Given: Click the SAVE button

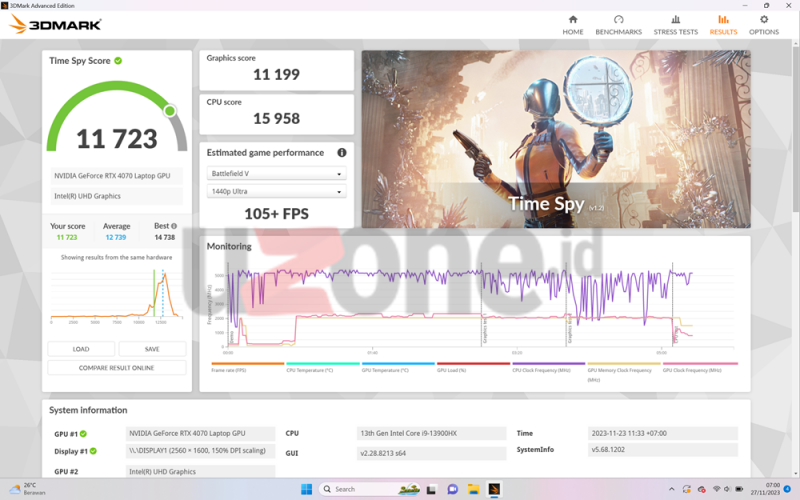Looking at the screenshot, I should tap(152, 349).
